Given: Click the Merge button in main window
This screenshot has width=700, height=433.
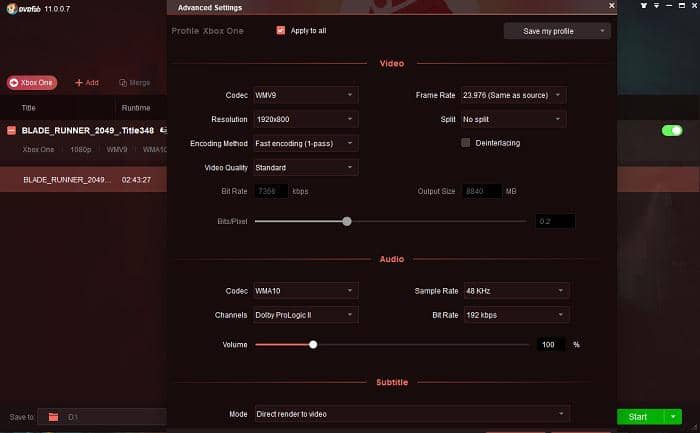Looking at the screenshot, I should tap(134, 83).
